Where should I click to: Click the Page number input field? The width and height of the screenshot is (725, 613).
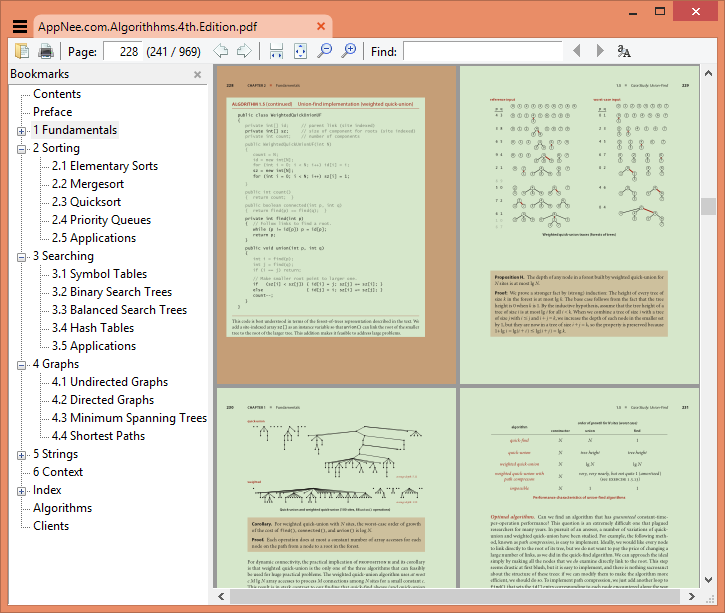point(123,51)
